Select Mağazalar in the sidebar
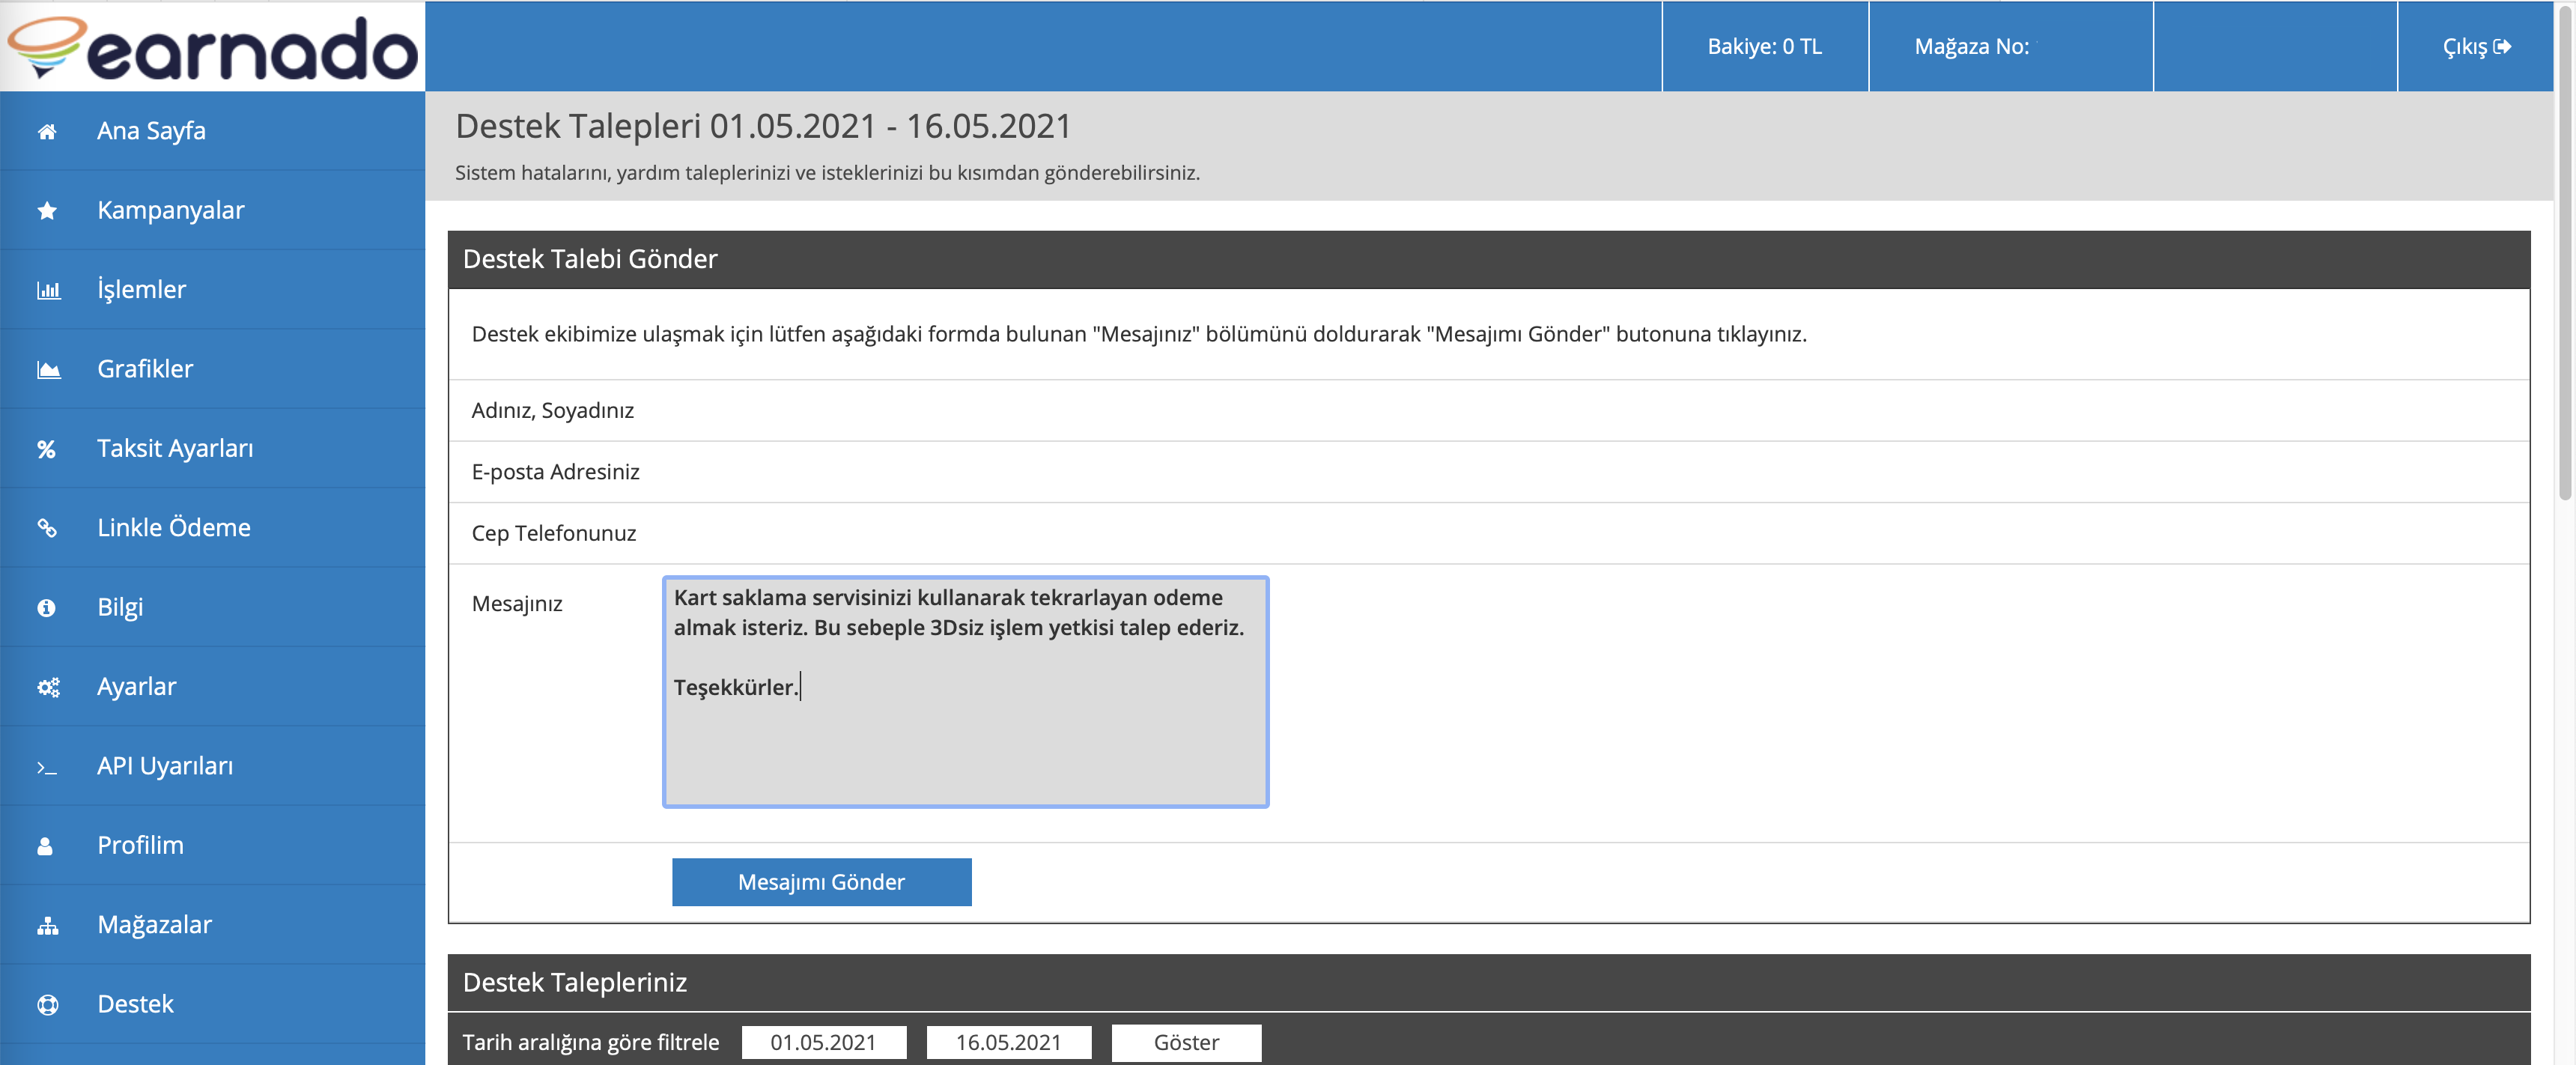 coord(212,925)
